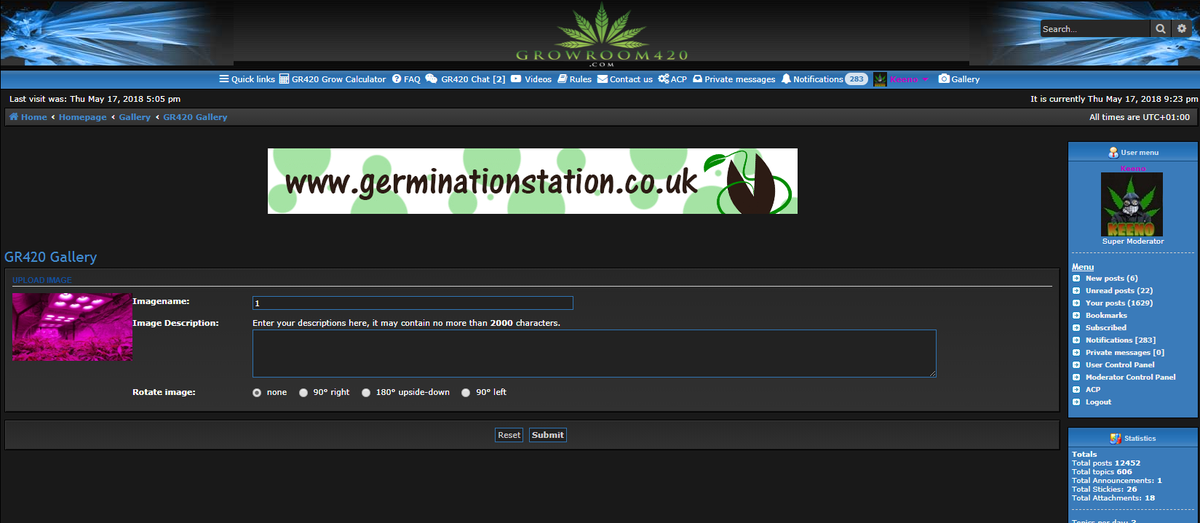
Task: Click the Image Description text area
Action: click(594, 353)
